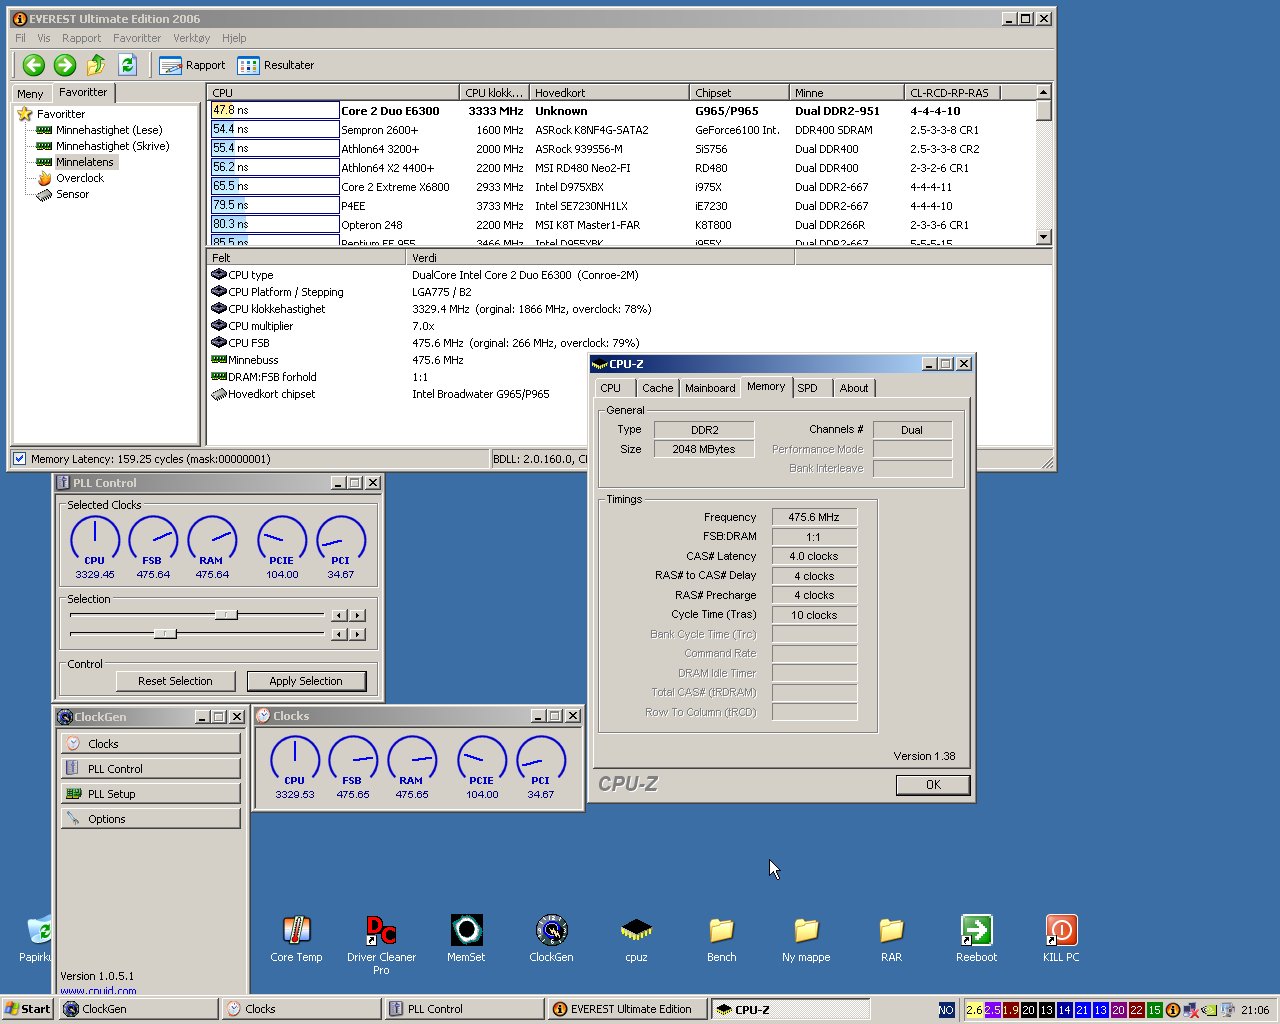Viewport: 1280px width, 1024px height.
Task: Click the PCIE dial in Clocks window
Action: point(482,761)
